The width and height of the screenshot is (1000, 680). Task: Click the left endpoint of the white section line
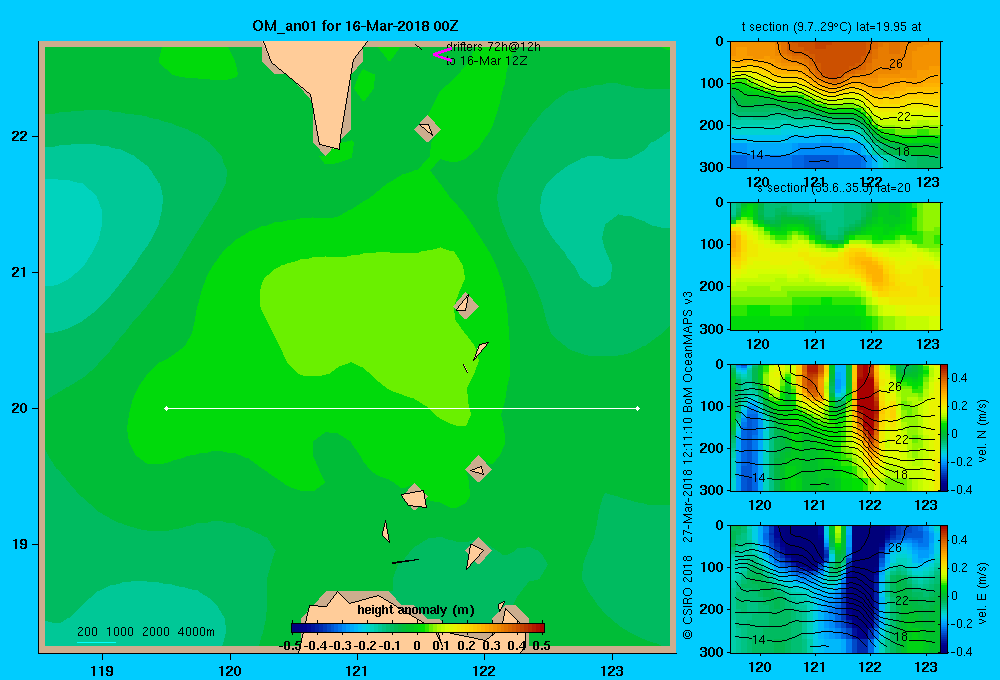pyautogui.click(x=166, y=408)
